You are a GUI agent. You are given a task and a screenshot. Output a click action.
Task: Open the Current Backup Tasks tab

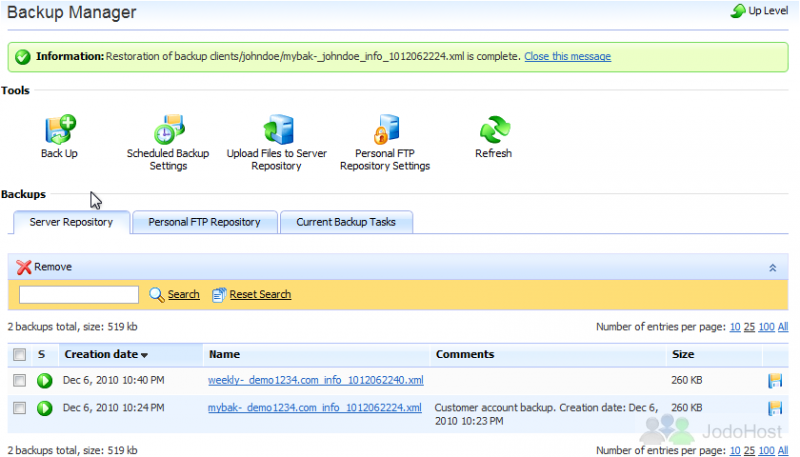346,222
